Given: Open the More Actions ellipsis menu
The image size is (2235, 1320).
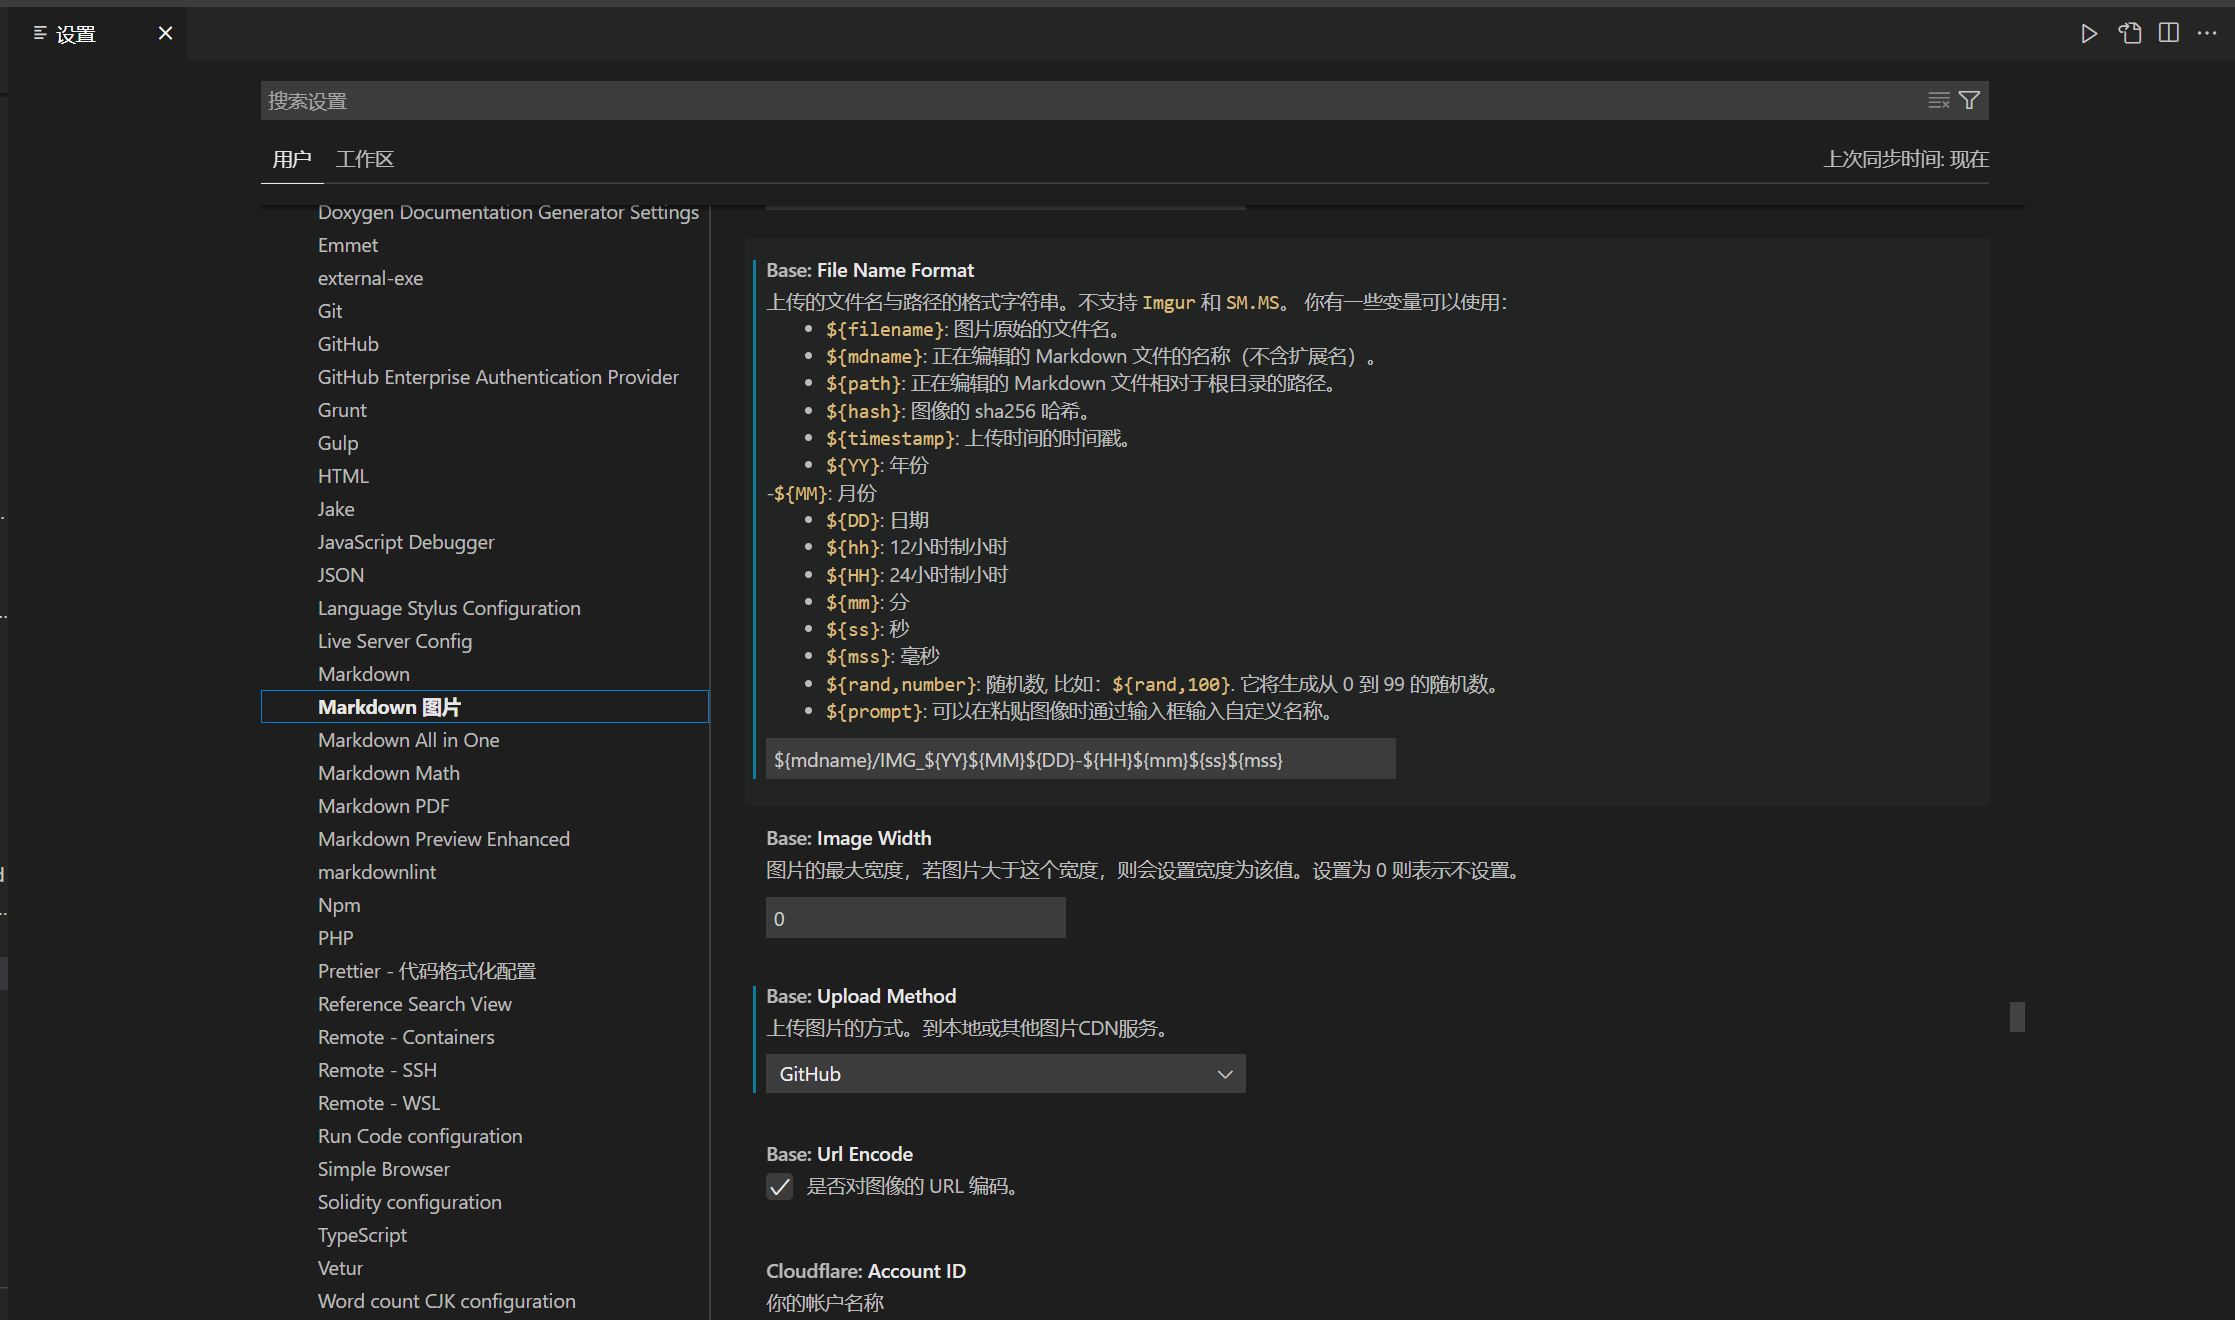Looking at the screenshot, I should pyautogui.click(x=2207, y=33).
